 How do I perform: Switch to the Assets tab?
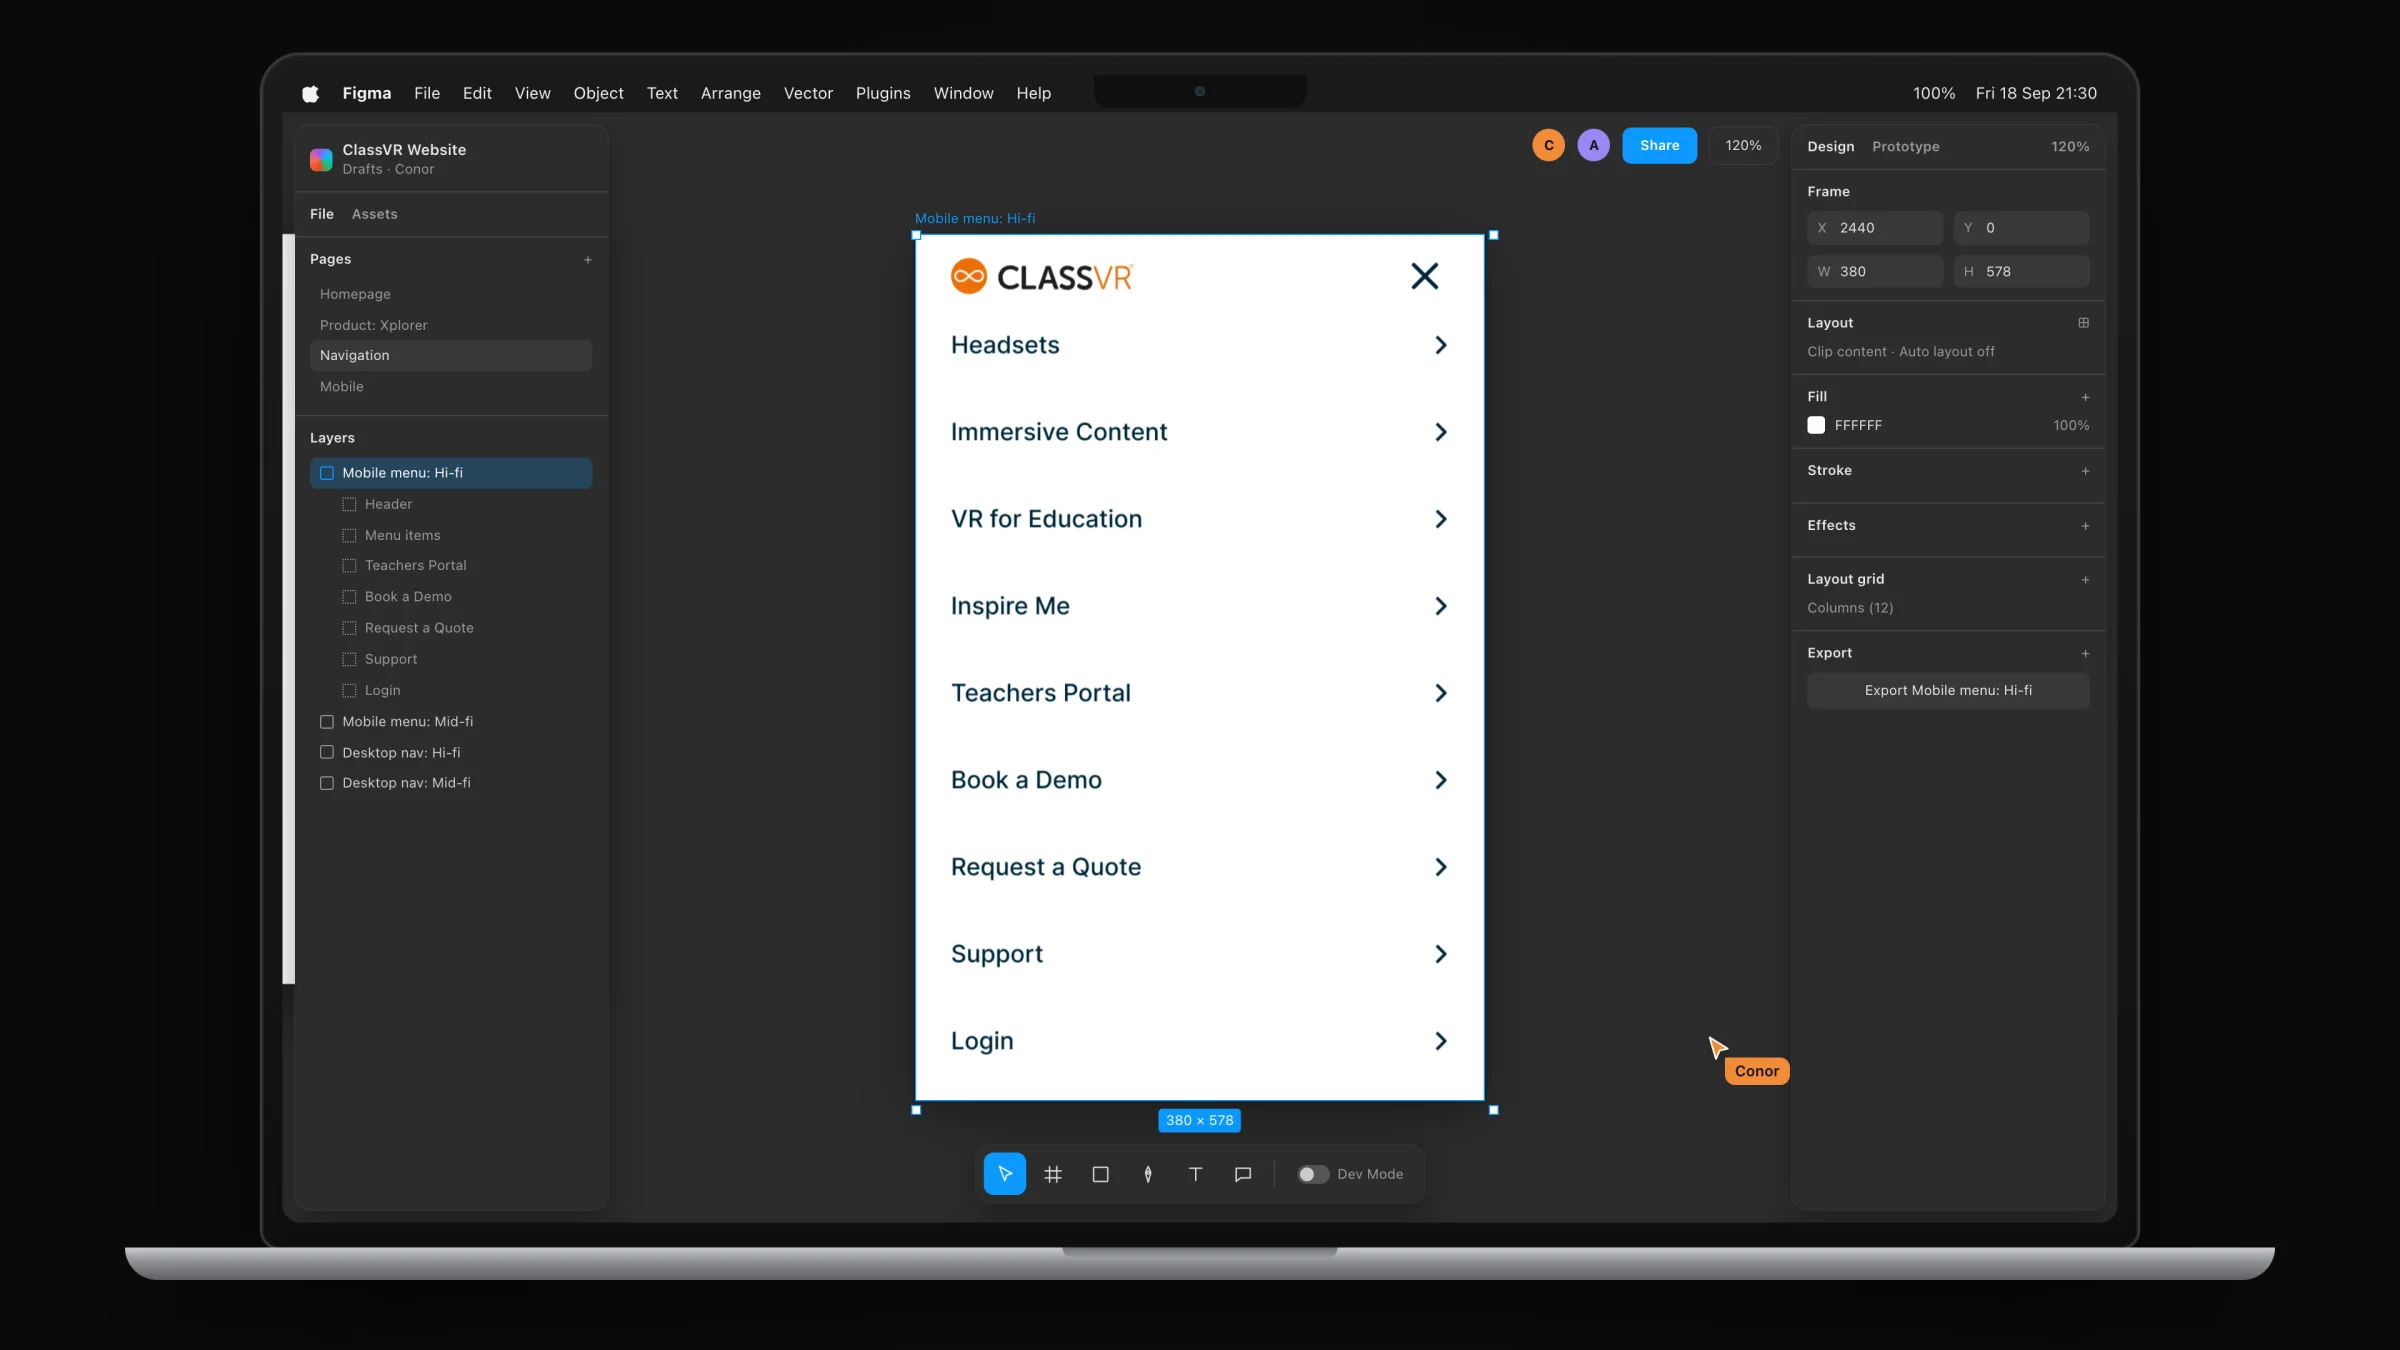click(374, 214)
